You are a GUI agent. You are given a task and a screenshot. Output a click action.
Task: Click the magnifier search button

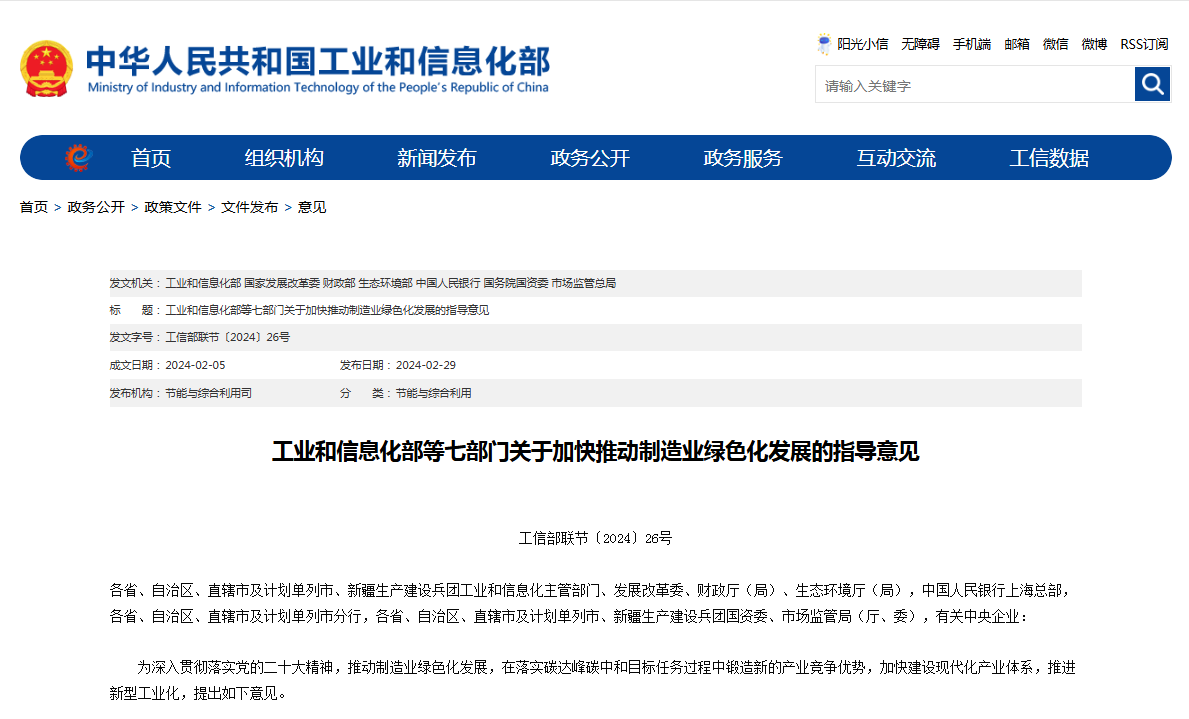point(1152,84)
